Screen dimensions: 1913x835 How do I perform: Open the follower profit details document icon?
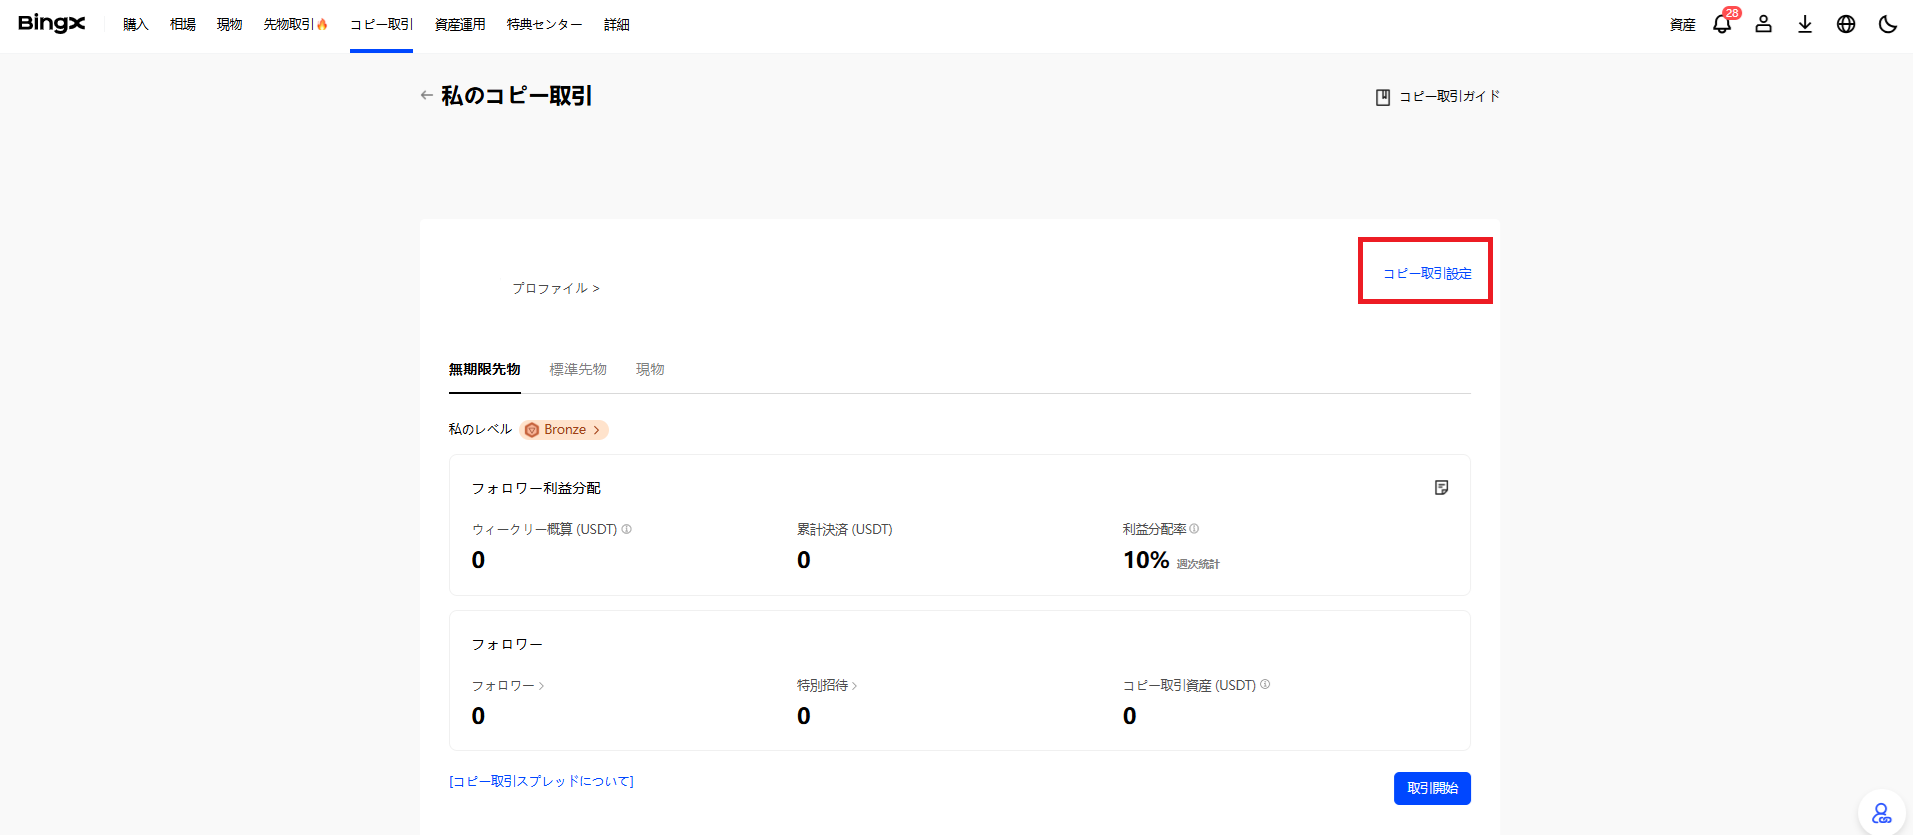(1441, 488)
